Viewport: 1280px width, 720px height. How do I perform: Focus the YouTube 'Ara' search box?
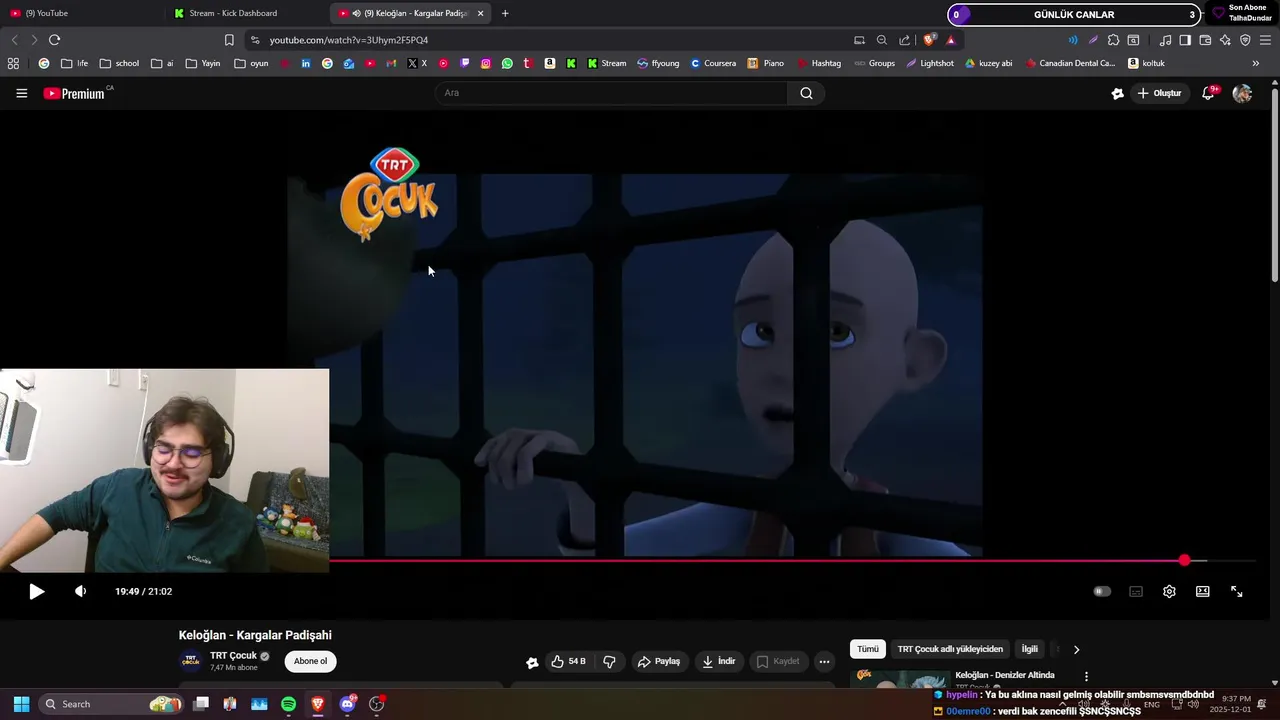(x=612, y=93)
